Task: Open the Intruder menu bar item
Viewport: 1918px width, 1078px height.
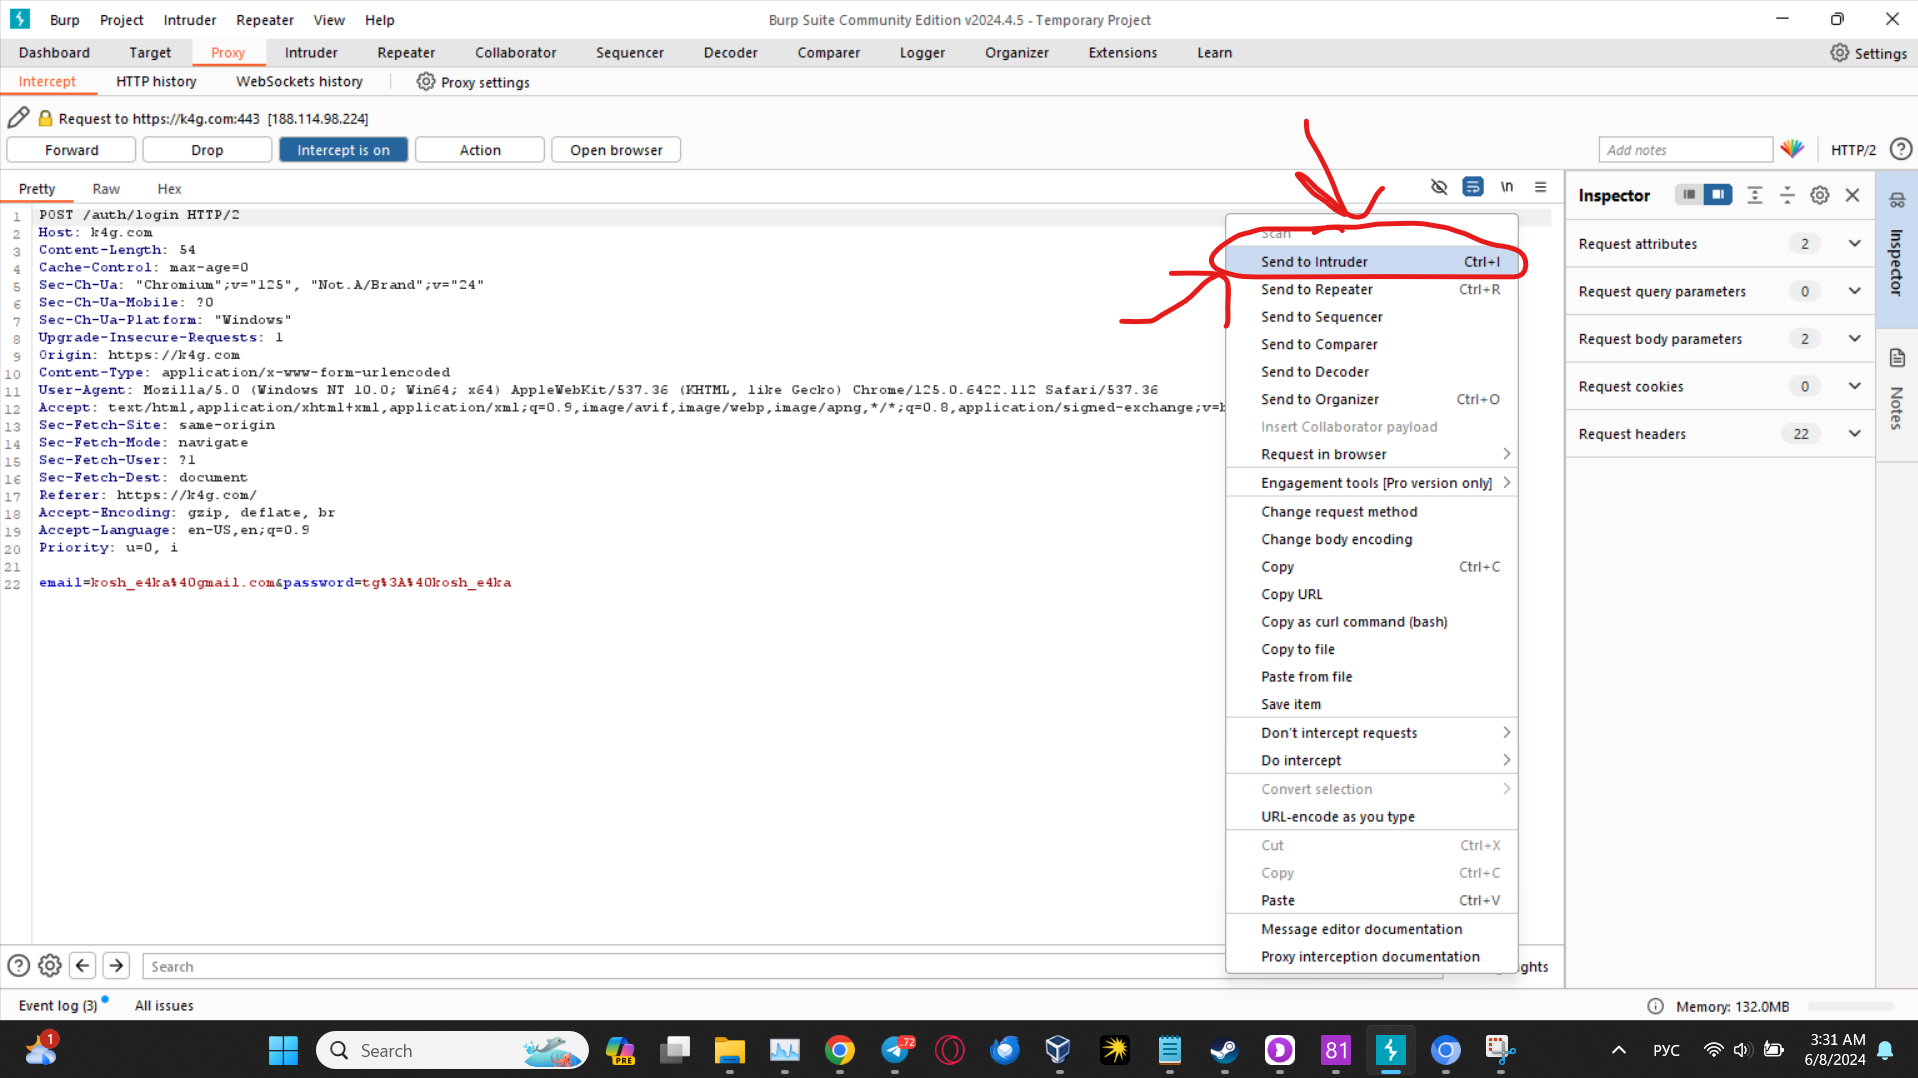Action: [x=190, y=20]
